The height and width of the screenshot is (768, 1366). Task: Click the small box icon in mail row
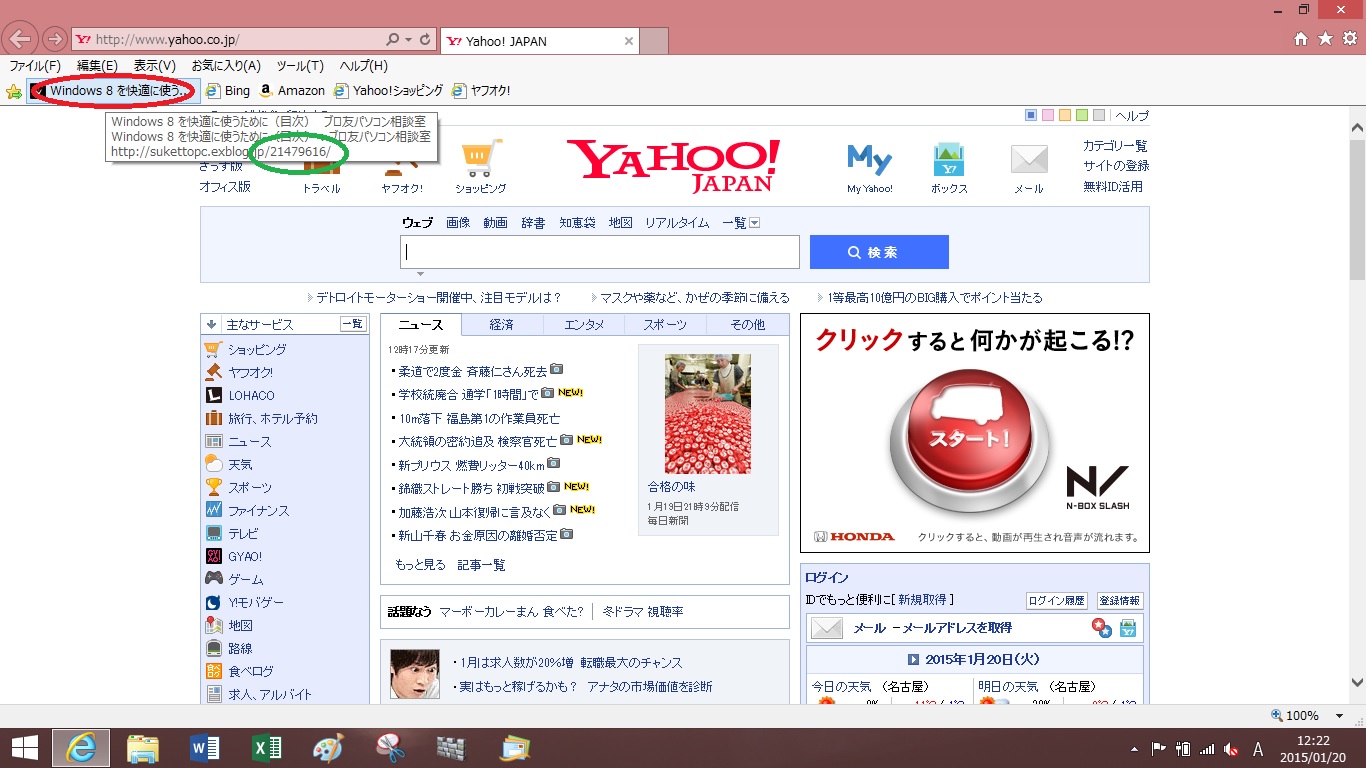tap(1128, 628)
